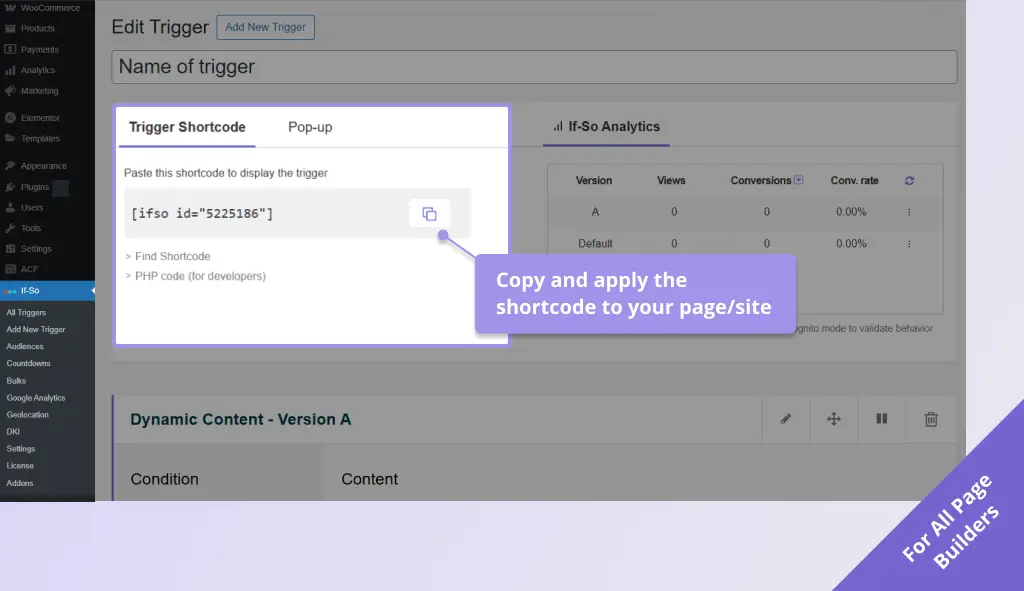Refresh the analytics table stats

tap(909, 181)
